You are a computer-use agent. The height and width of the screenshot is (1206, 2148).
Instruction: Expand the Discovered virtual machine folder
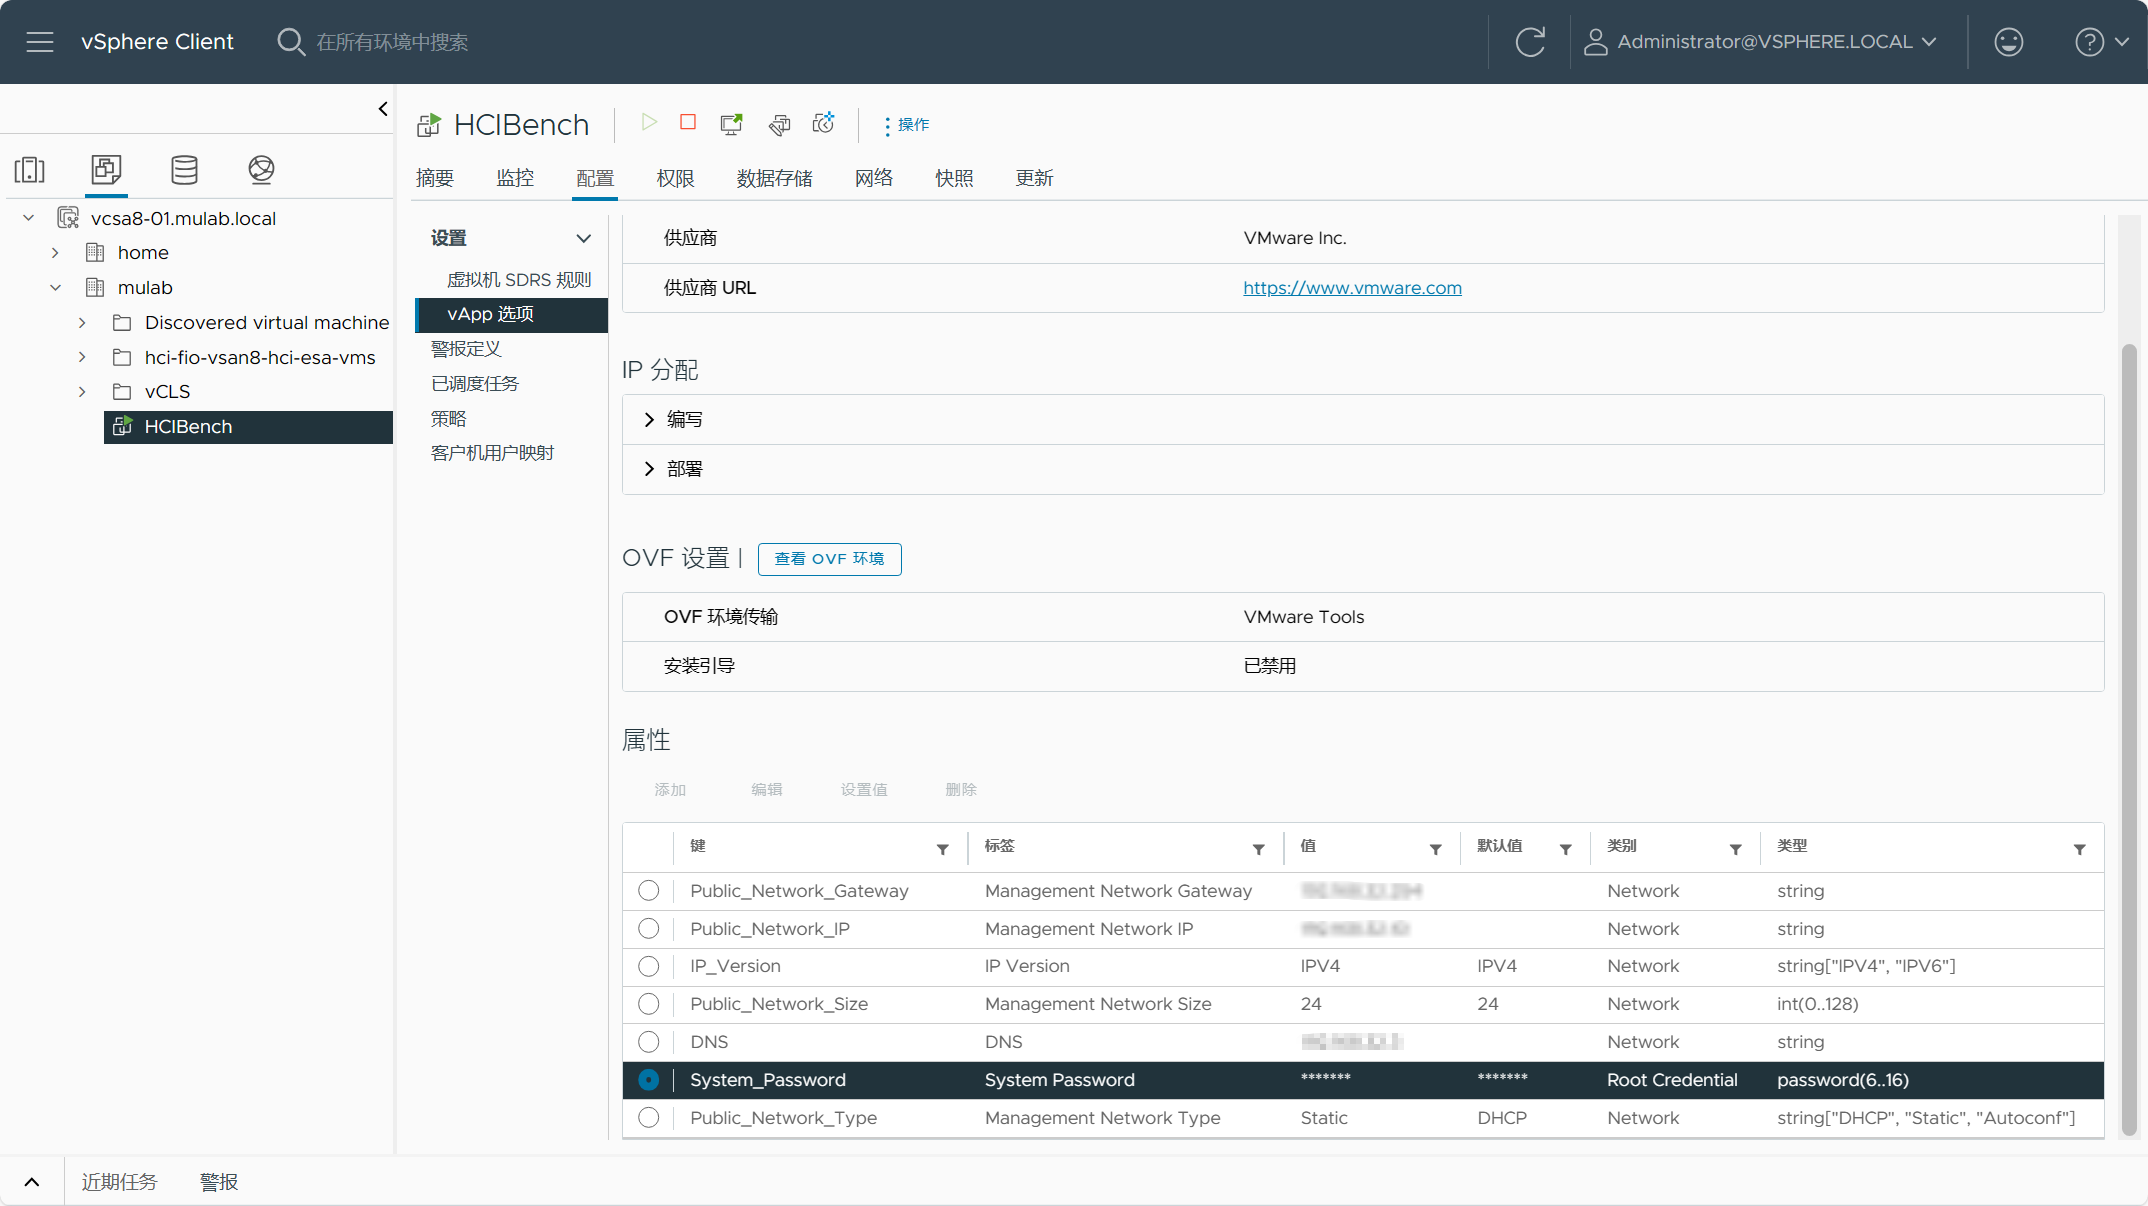click(82, 323)
